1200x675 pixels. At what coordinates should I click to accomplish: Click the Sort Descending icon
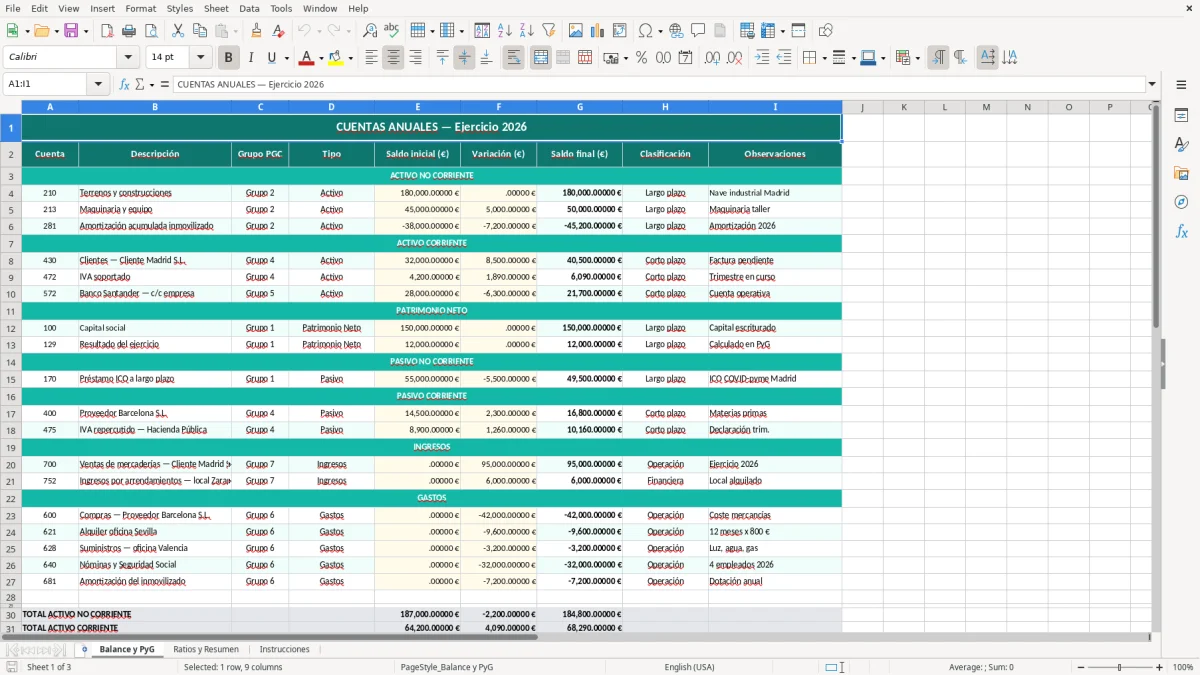point(526,31)
